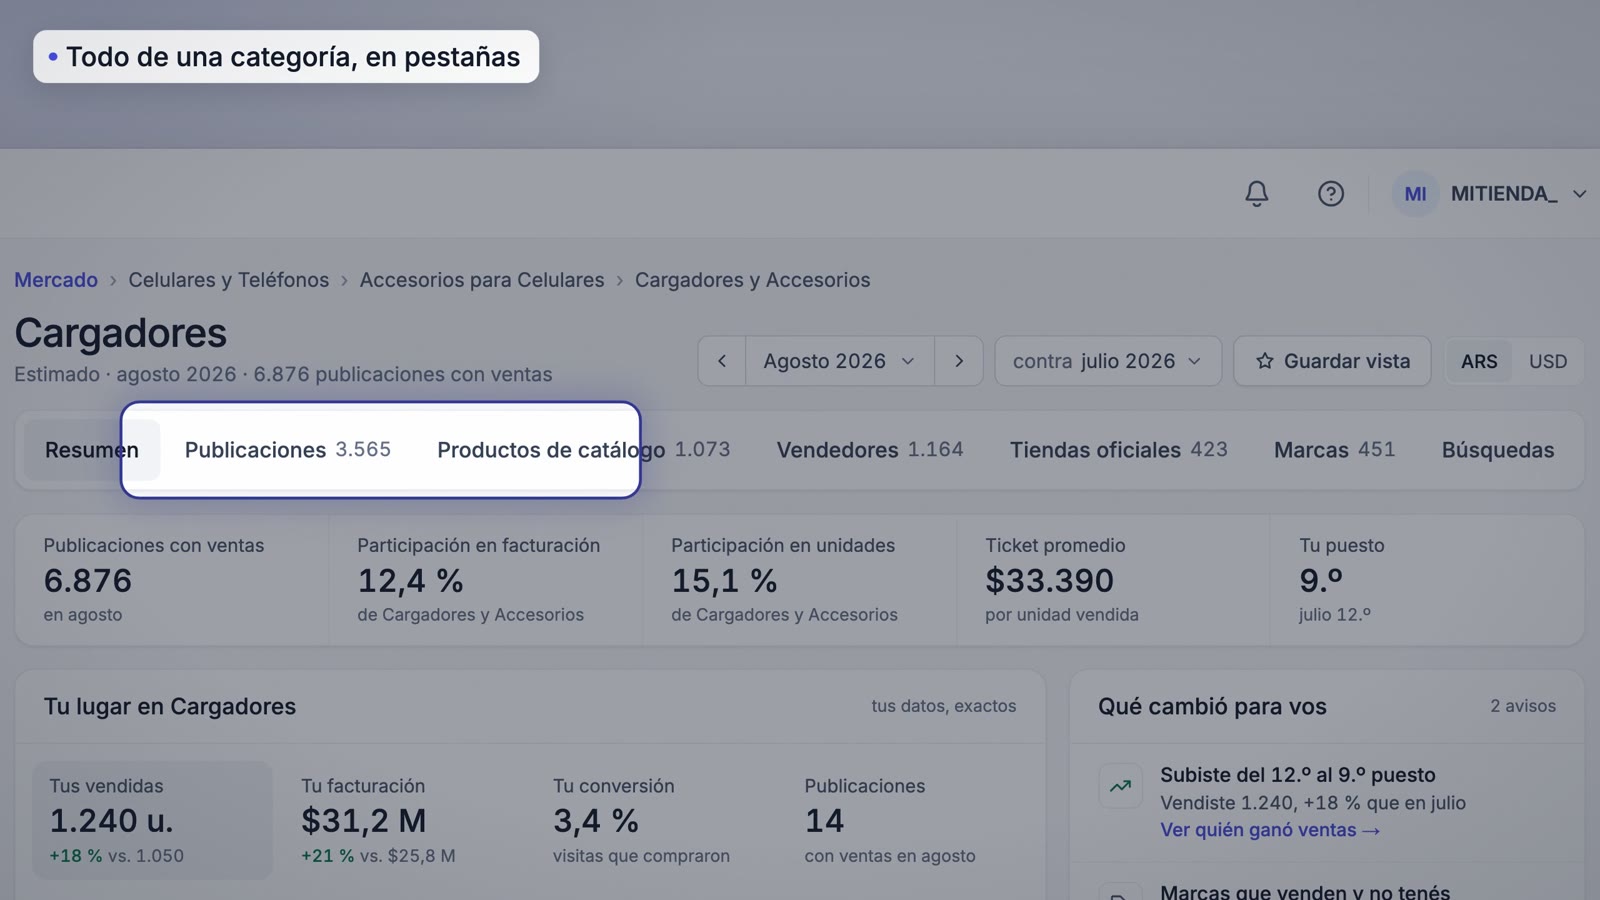This screenshot has width=1600, height=900.
Task: Click the Participación en facturación 12,4 % value
Action: pyautogui.click(x=410, y=580)
